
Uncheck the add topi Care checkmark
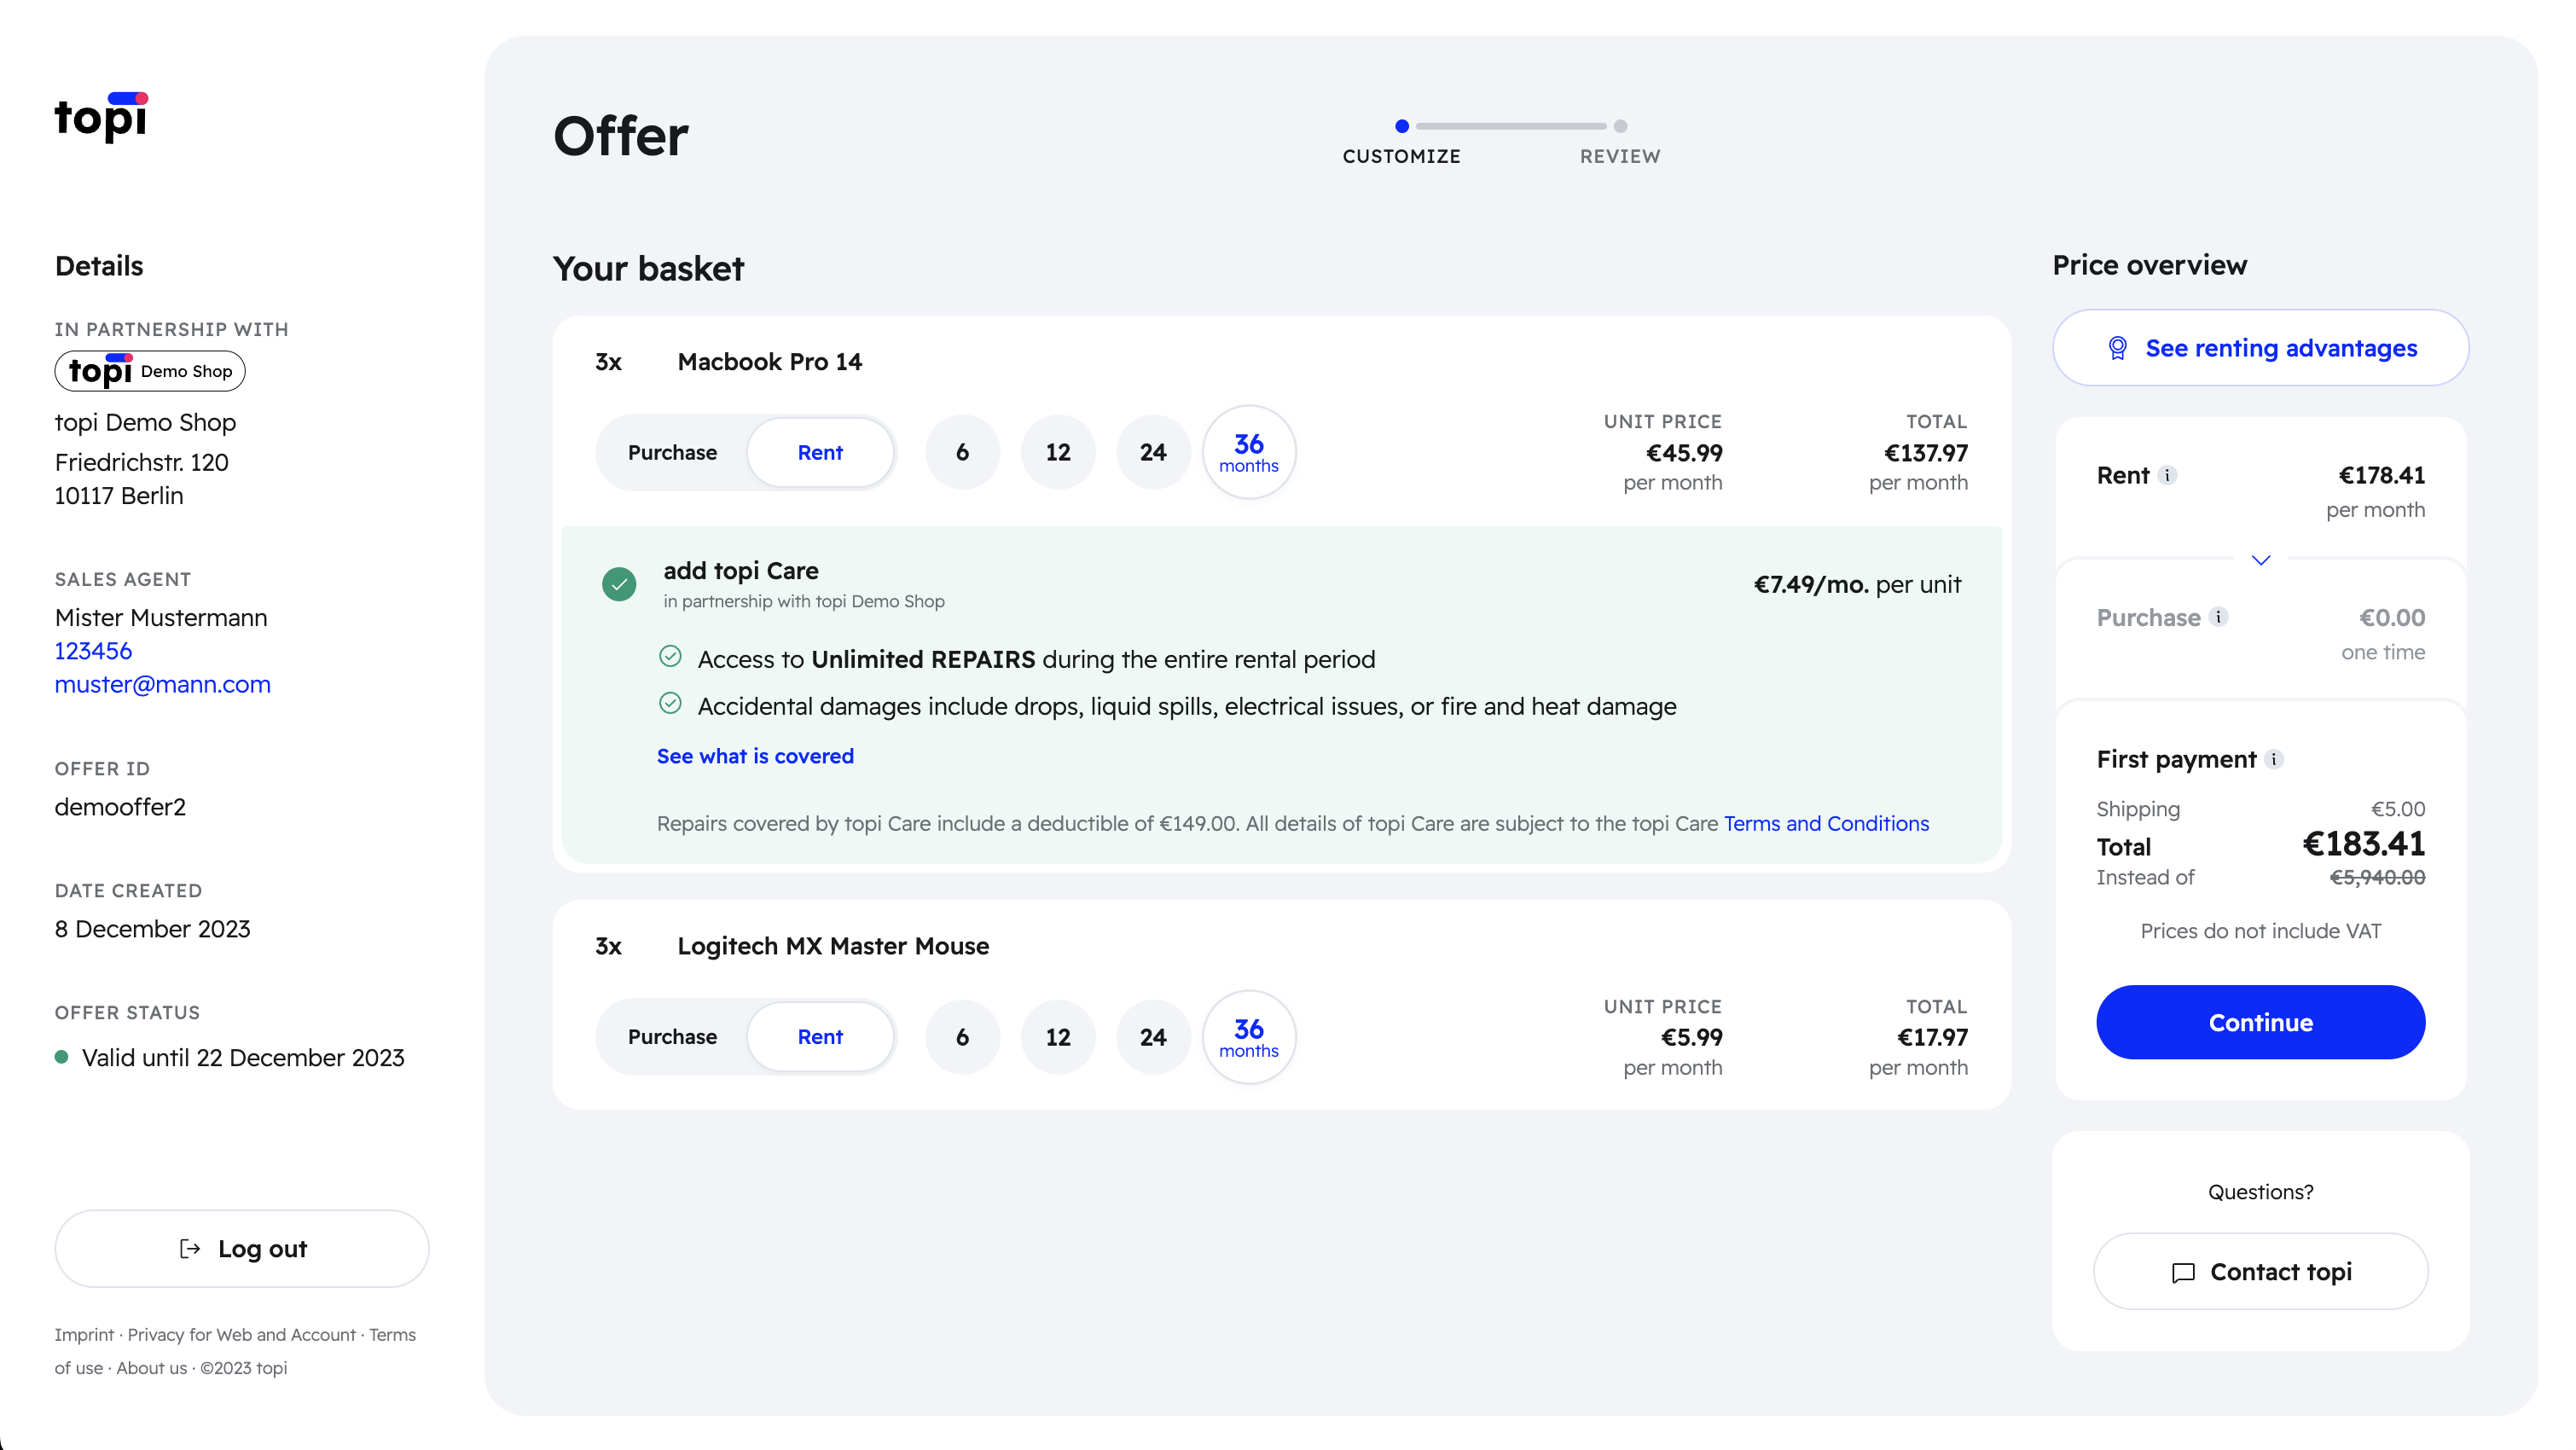619,584
